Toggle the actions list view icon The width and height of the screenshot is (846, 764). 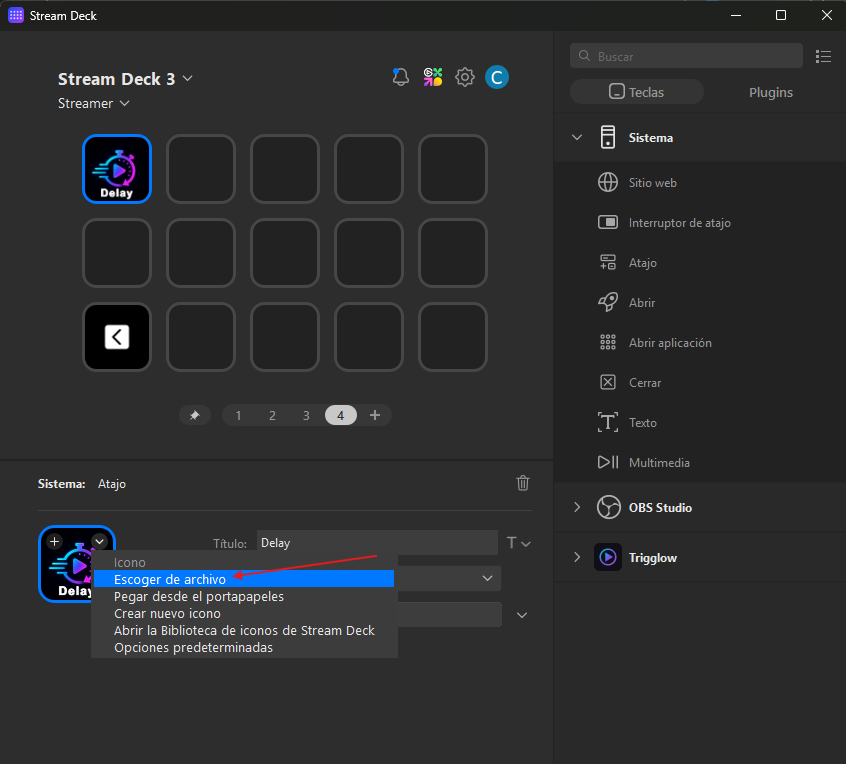pos(823,56)
